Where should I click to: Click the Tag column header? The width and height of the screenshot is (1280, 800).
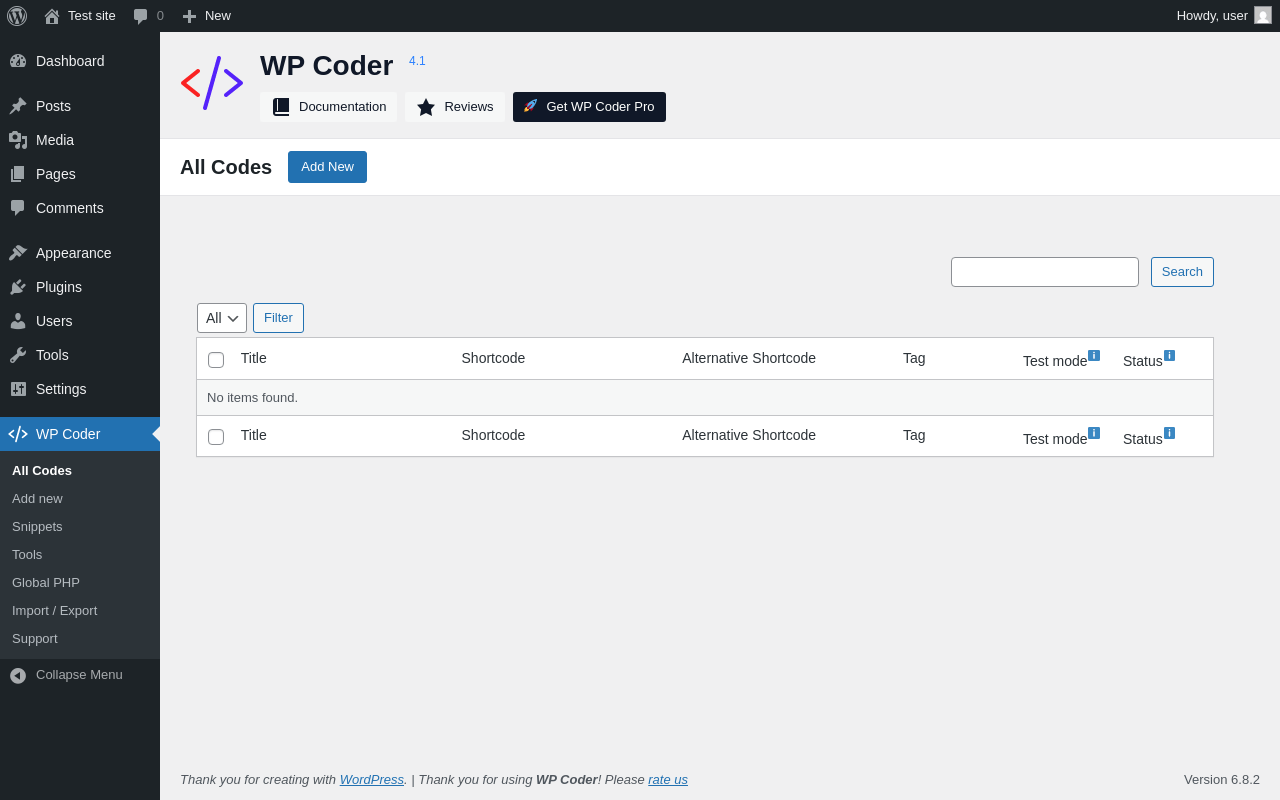tap(914, 358)
